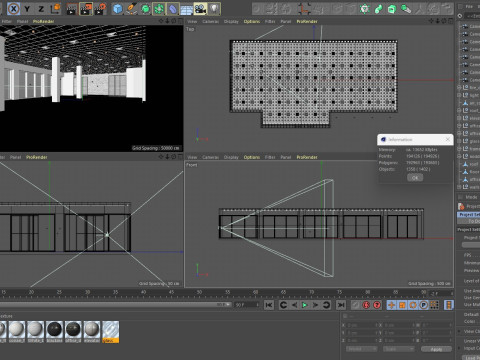Toggle the Y axis lock
The image size is (480, 360).
(x=27, y=9)
